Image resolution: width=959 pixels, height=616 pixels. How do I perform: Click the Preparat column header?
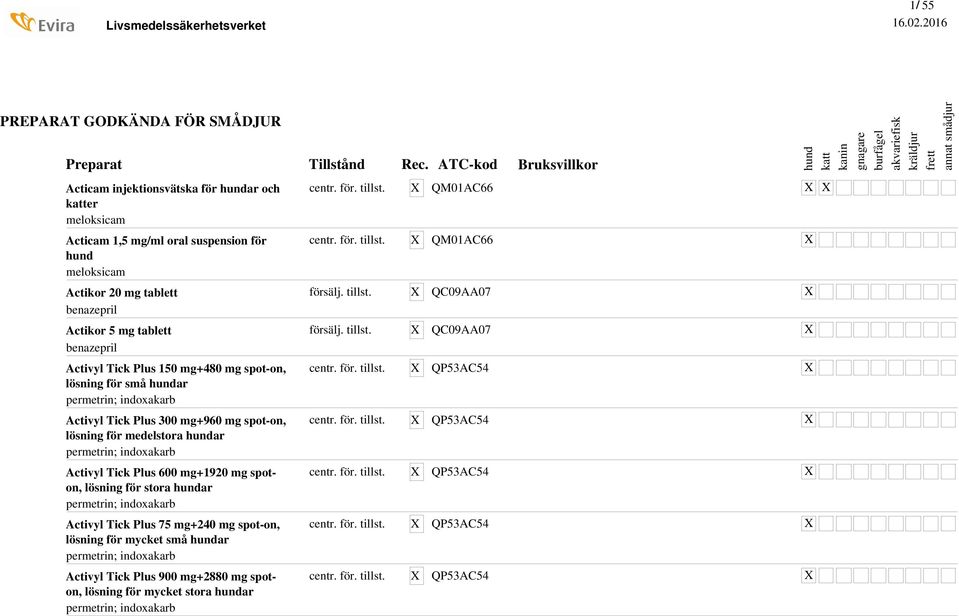point(93,164)
